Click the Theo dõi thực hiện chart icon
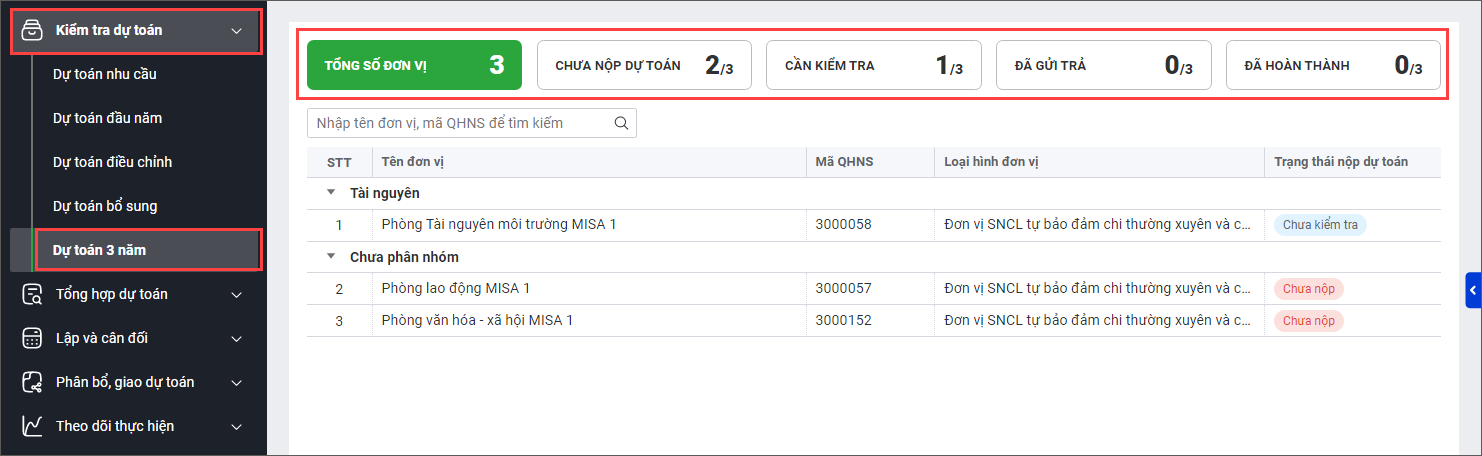 (32, 426)
